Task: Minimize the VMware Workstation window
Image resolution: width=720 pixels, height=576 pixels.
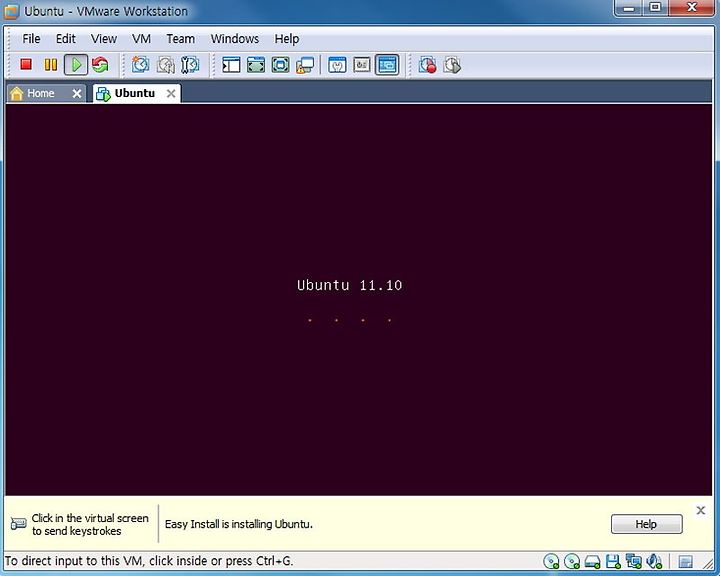Action: pyautogui.click(x=629, y=7)
